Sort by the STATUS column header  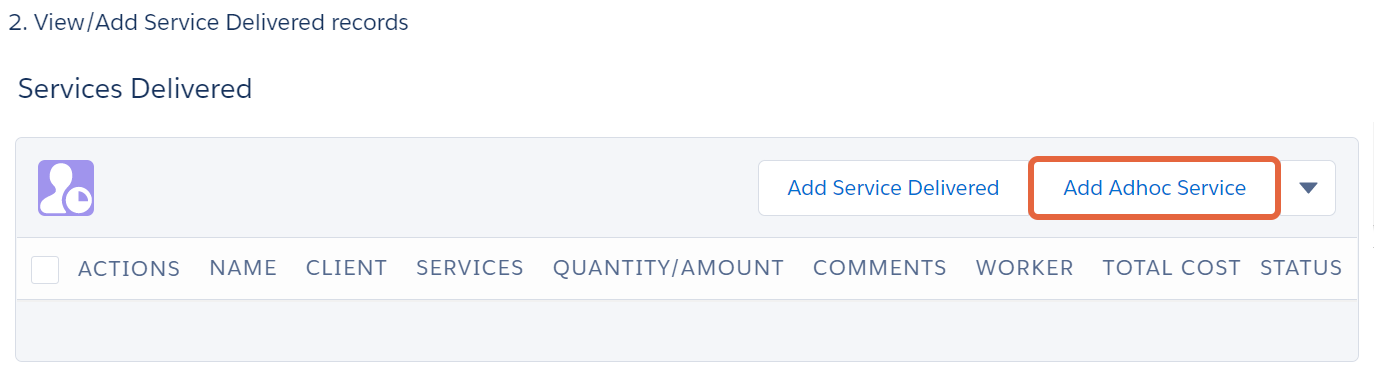coord(1301,268)
